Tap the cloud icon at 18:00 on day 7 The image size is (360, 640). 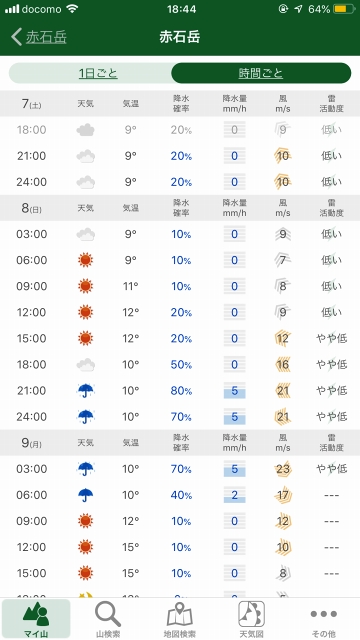tap(86, 130)
